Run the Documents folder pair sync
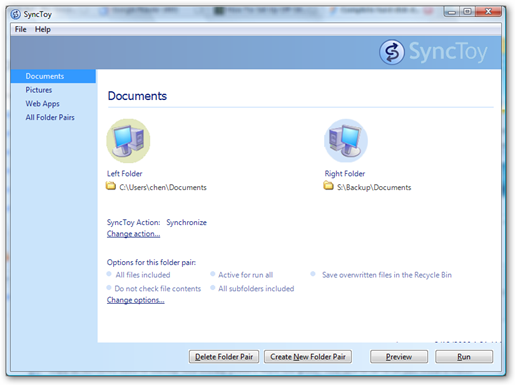 464,357
